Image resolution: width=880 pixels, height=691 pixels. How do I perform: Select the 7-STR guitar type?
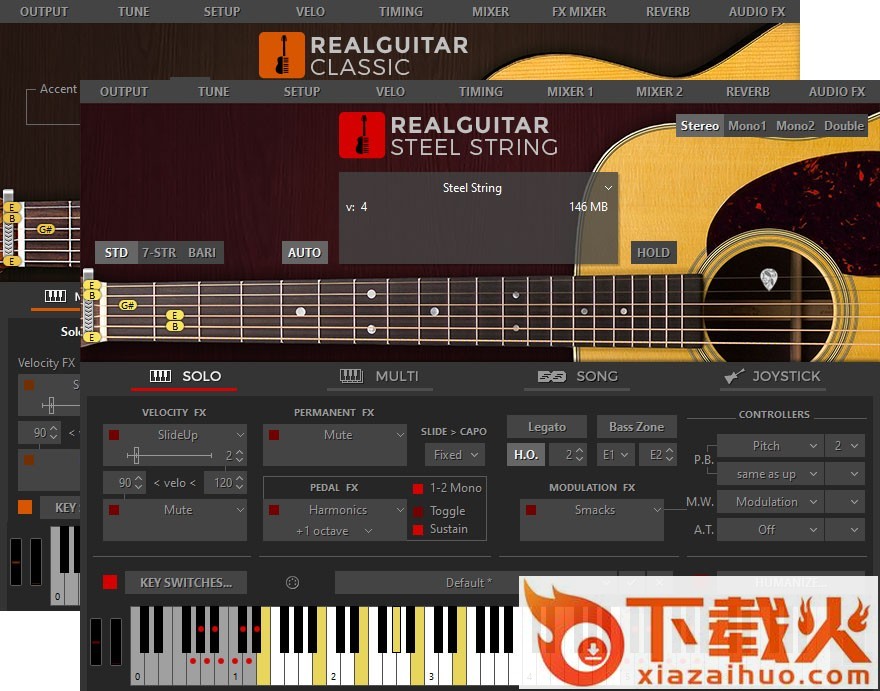[x=159, y=253]
